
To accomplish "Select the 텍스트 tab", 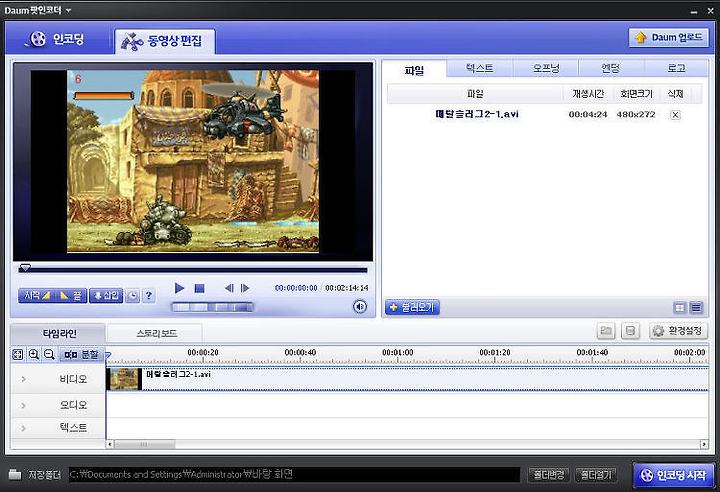I will coord(479,68).
